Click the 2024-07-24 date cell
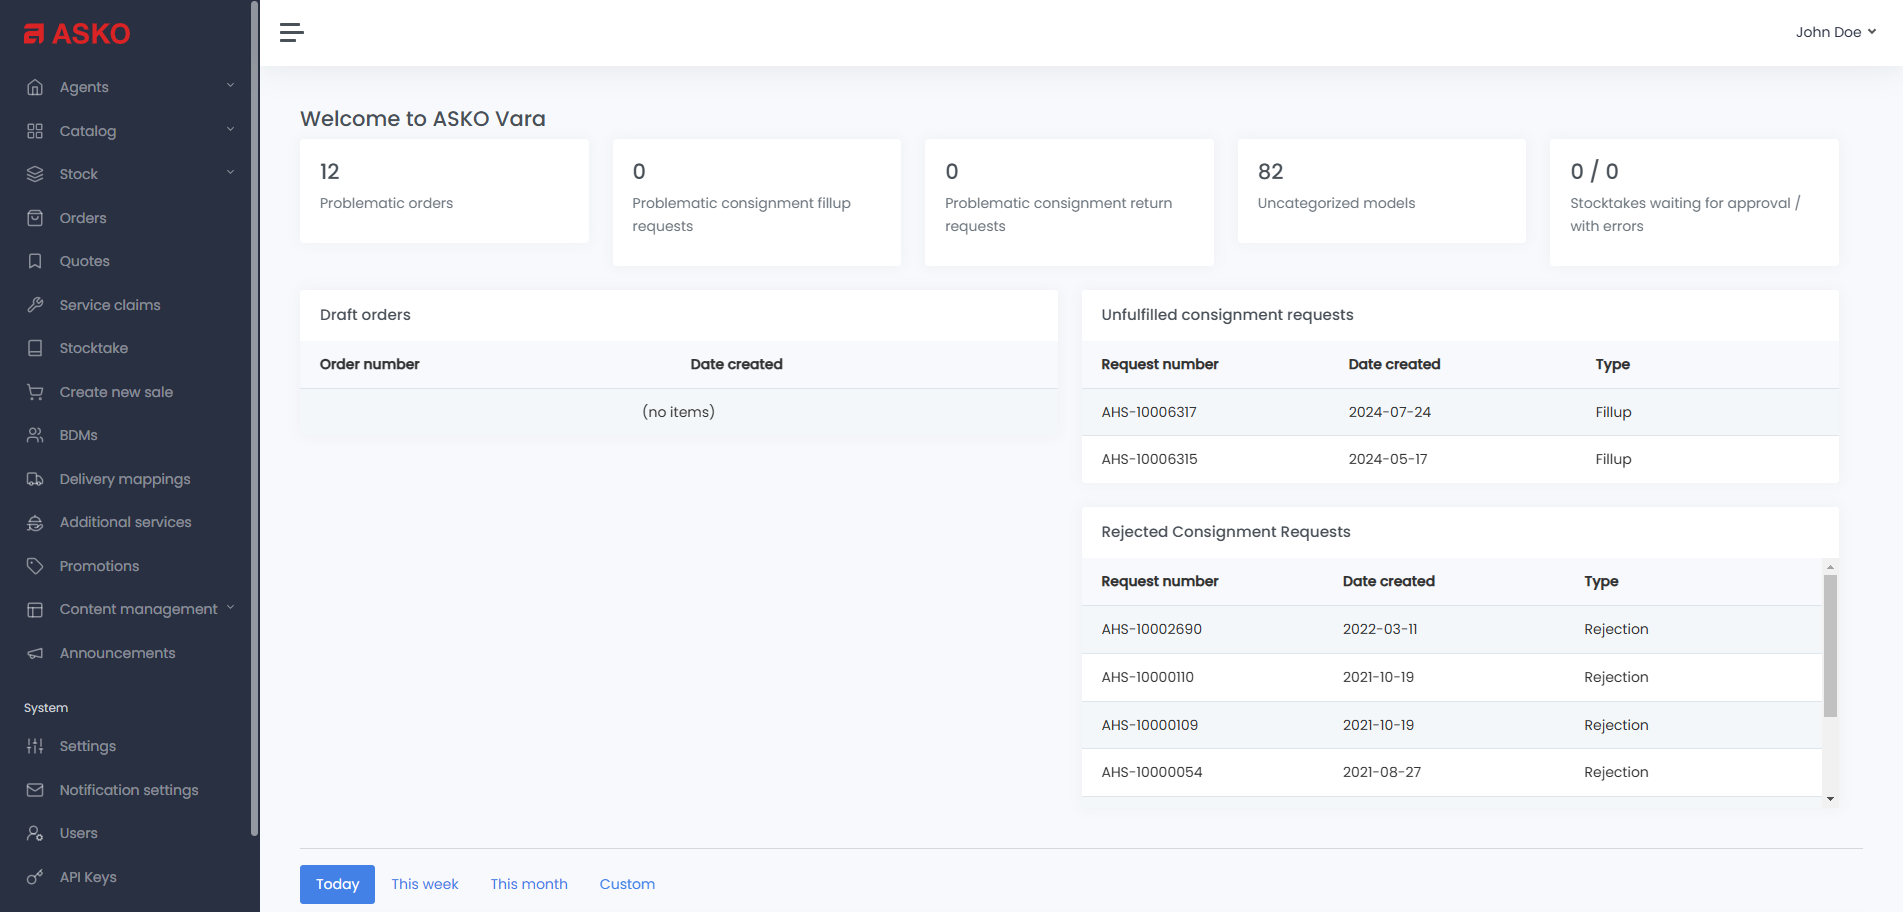 [x=1389, y=412]
